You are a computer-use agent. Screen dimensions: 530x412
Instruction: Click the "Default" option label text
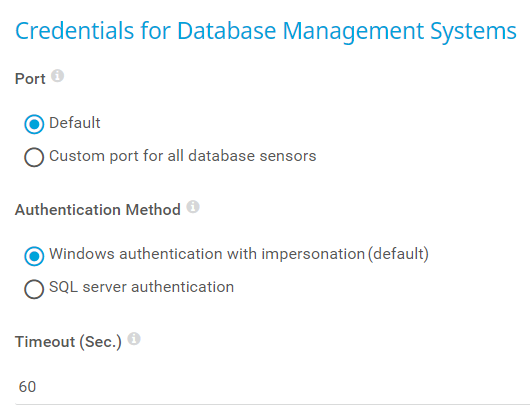click(75, 123)
